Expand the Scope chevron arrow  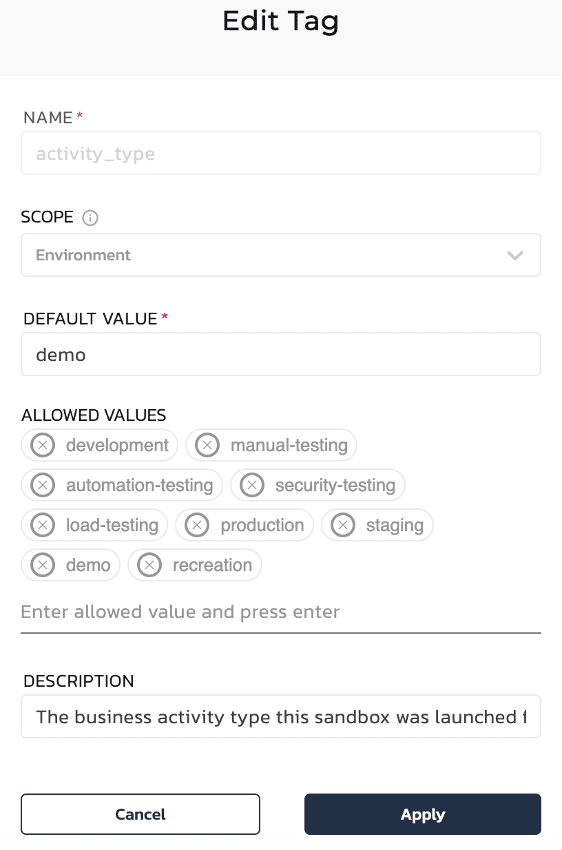[x=515, y=255]
